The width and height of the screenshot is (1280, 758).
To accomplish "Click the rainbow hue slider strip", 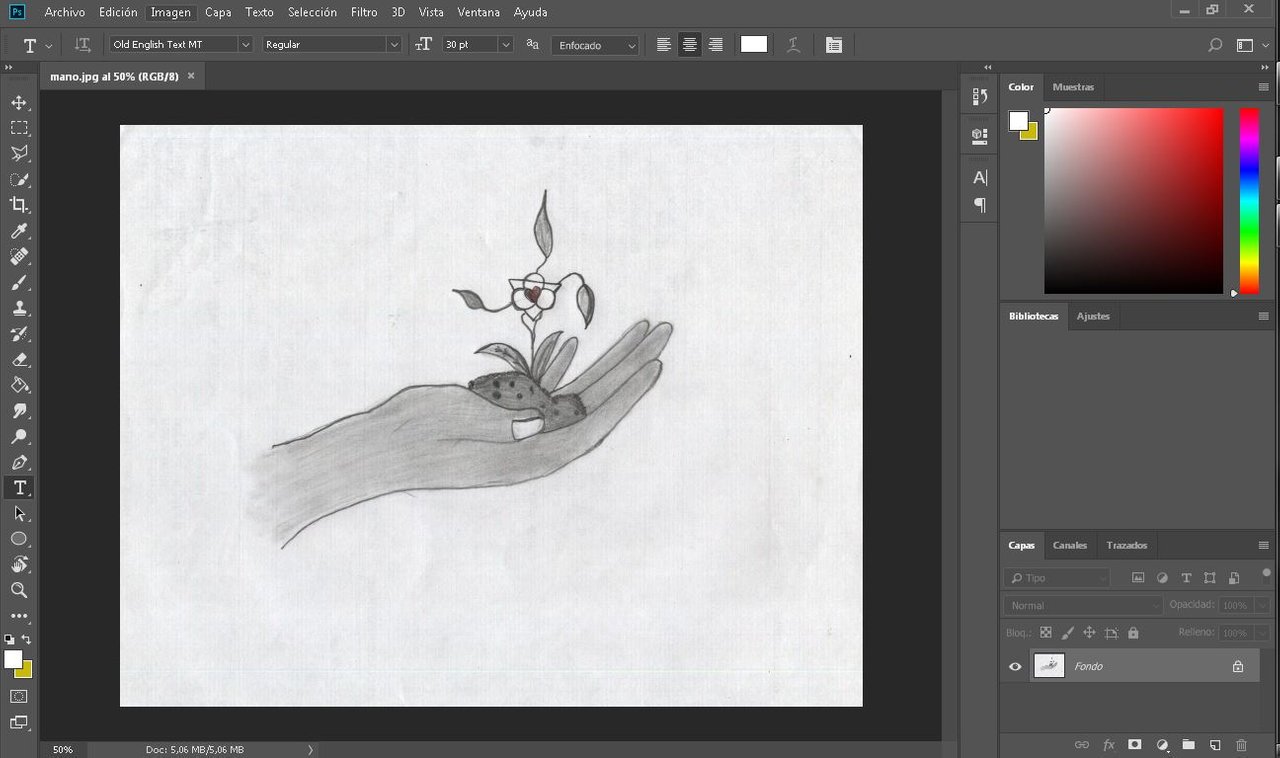I will 1249,200.
